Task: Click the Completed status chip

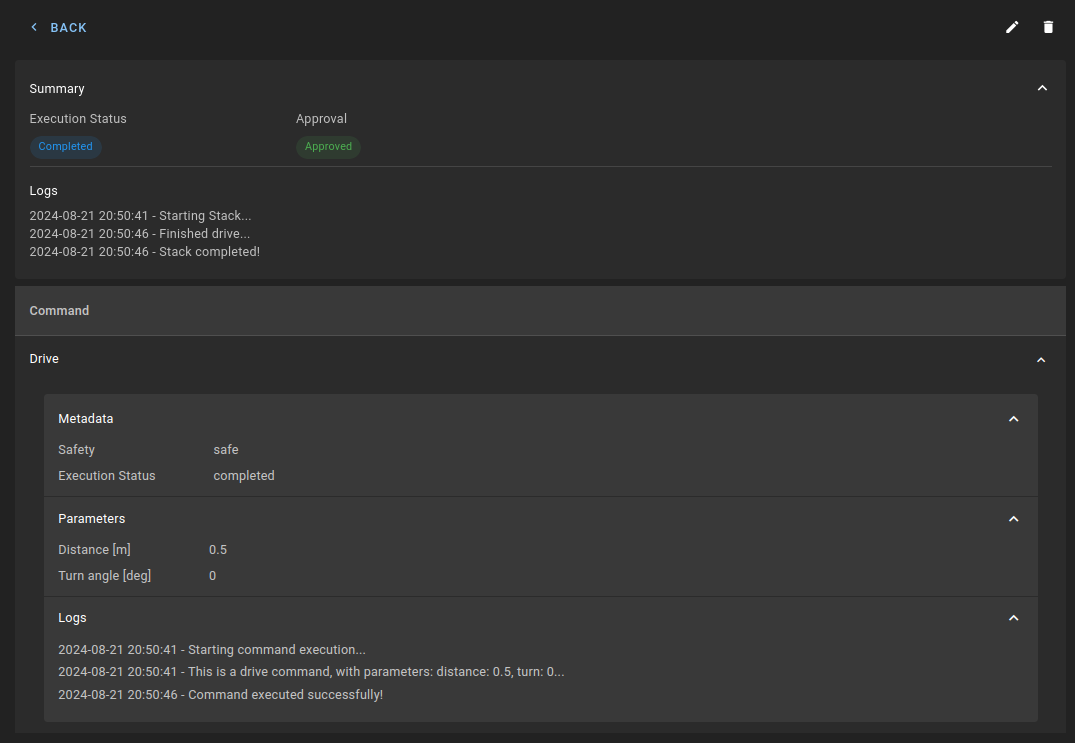Action: (x=65, y=147)
